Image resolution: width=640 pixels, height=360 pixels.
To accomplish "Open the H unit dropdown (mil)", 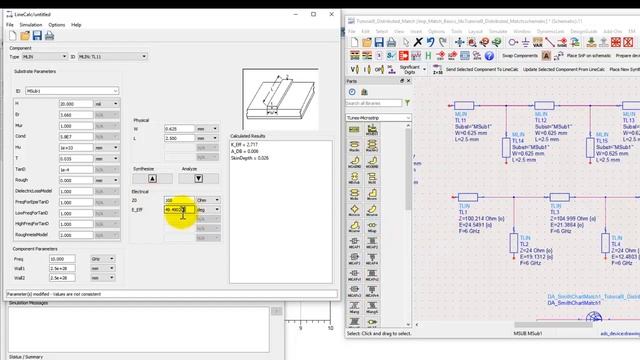I will 116,104.
